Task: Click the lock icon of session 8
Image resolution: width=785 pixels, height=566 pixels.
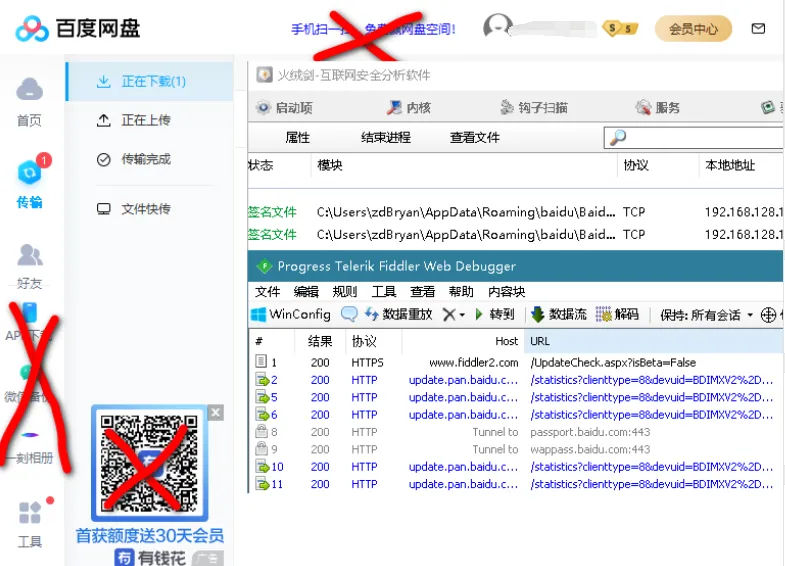Action: pos(261,431)
